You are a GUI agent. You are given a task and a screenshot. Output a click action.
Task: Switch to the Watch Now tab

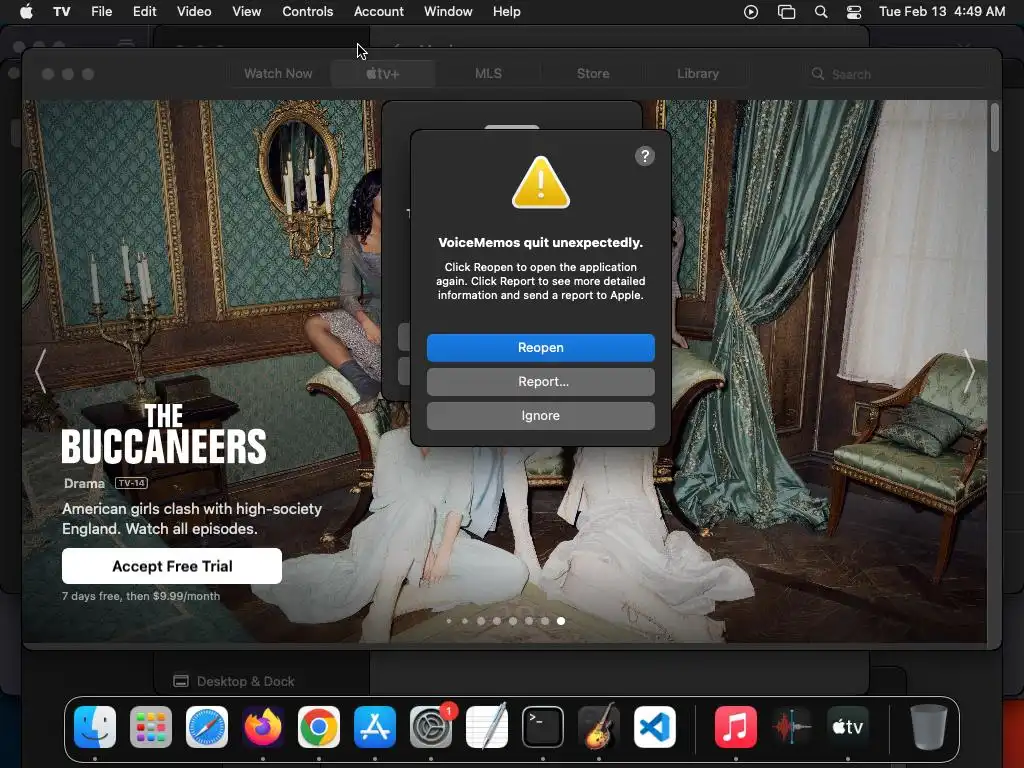click(x=278, y=74)
